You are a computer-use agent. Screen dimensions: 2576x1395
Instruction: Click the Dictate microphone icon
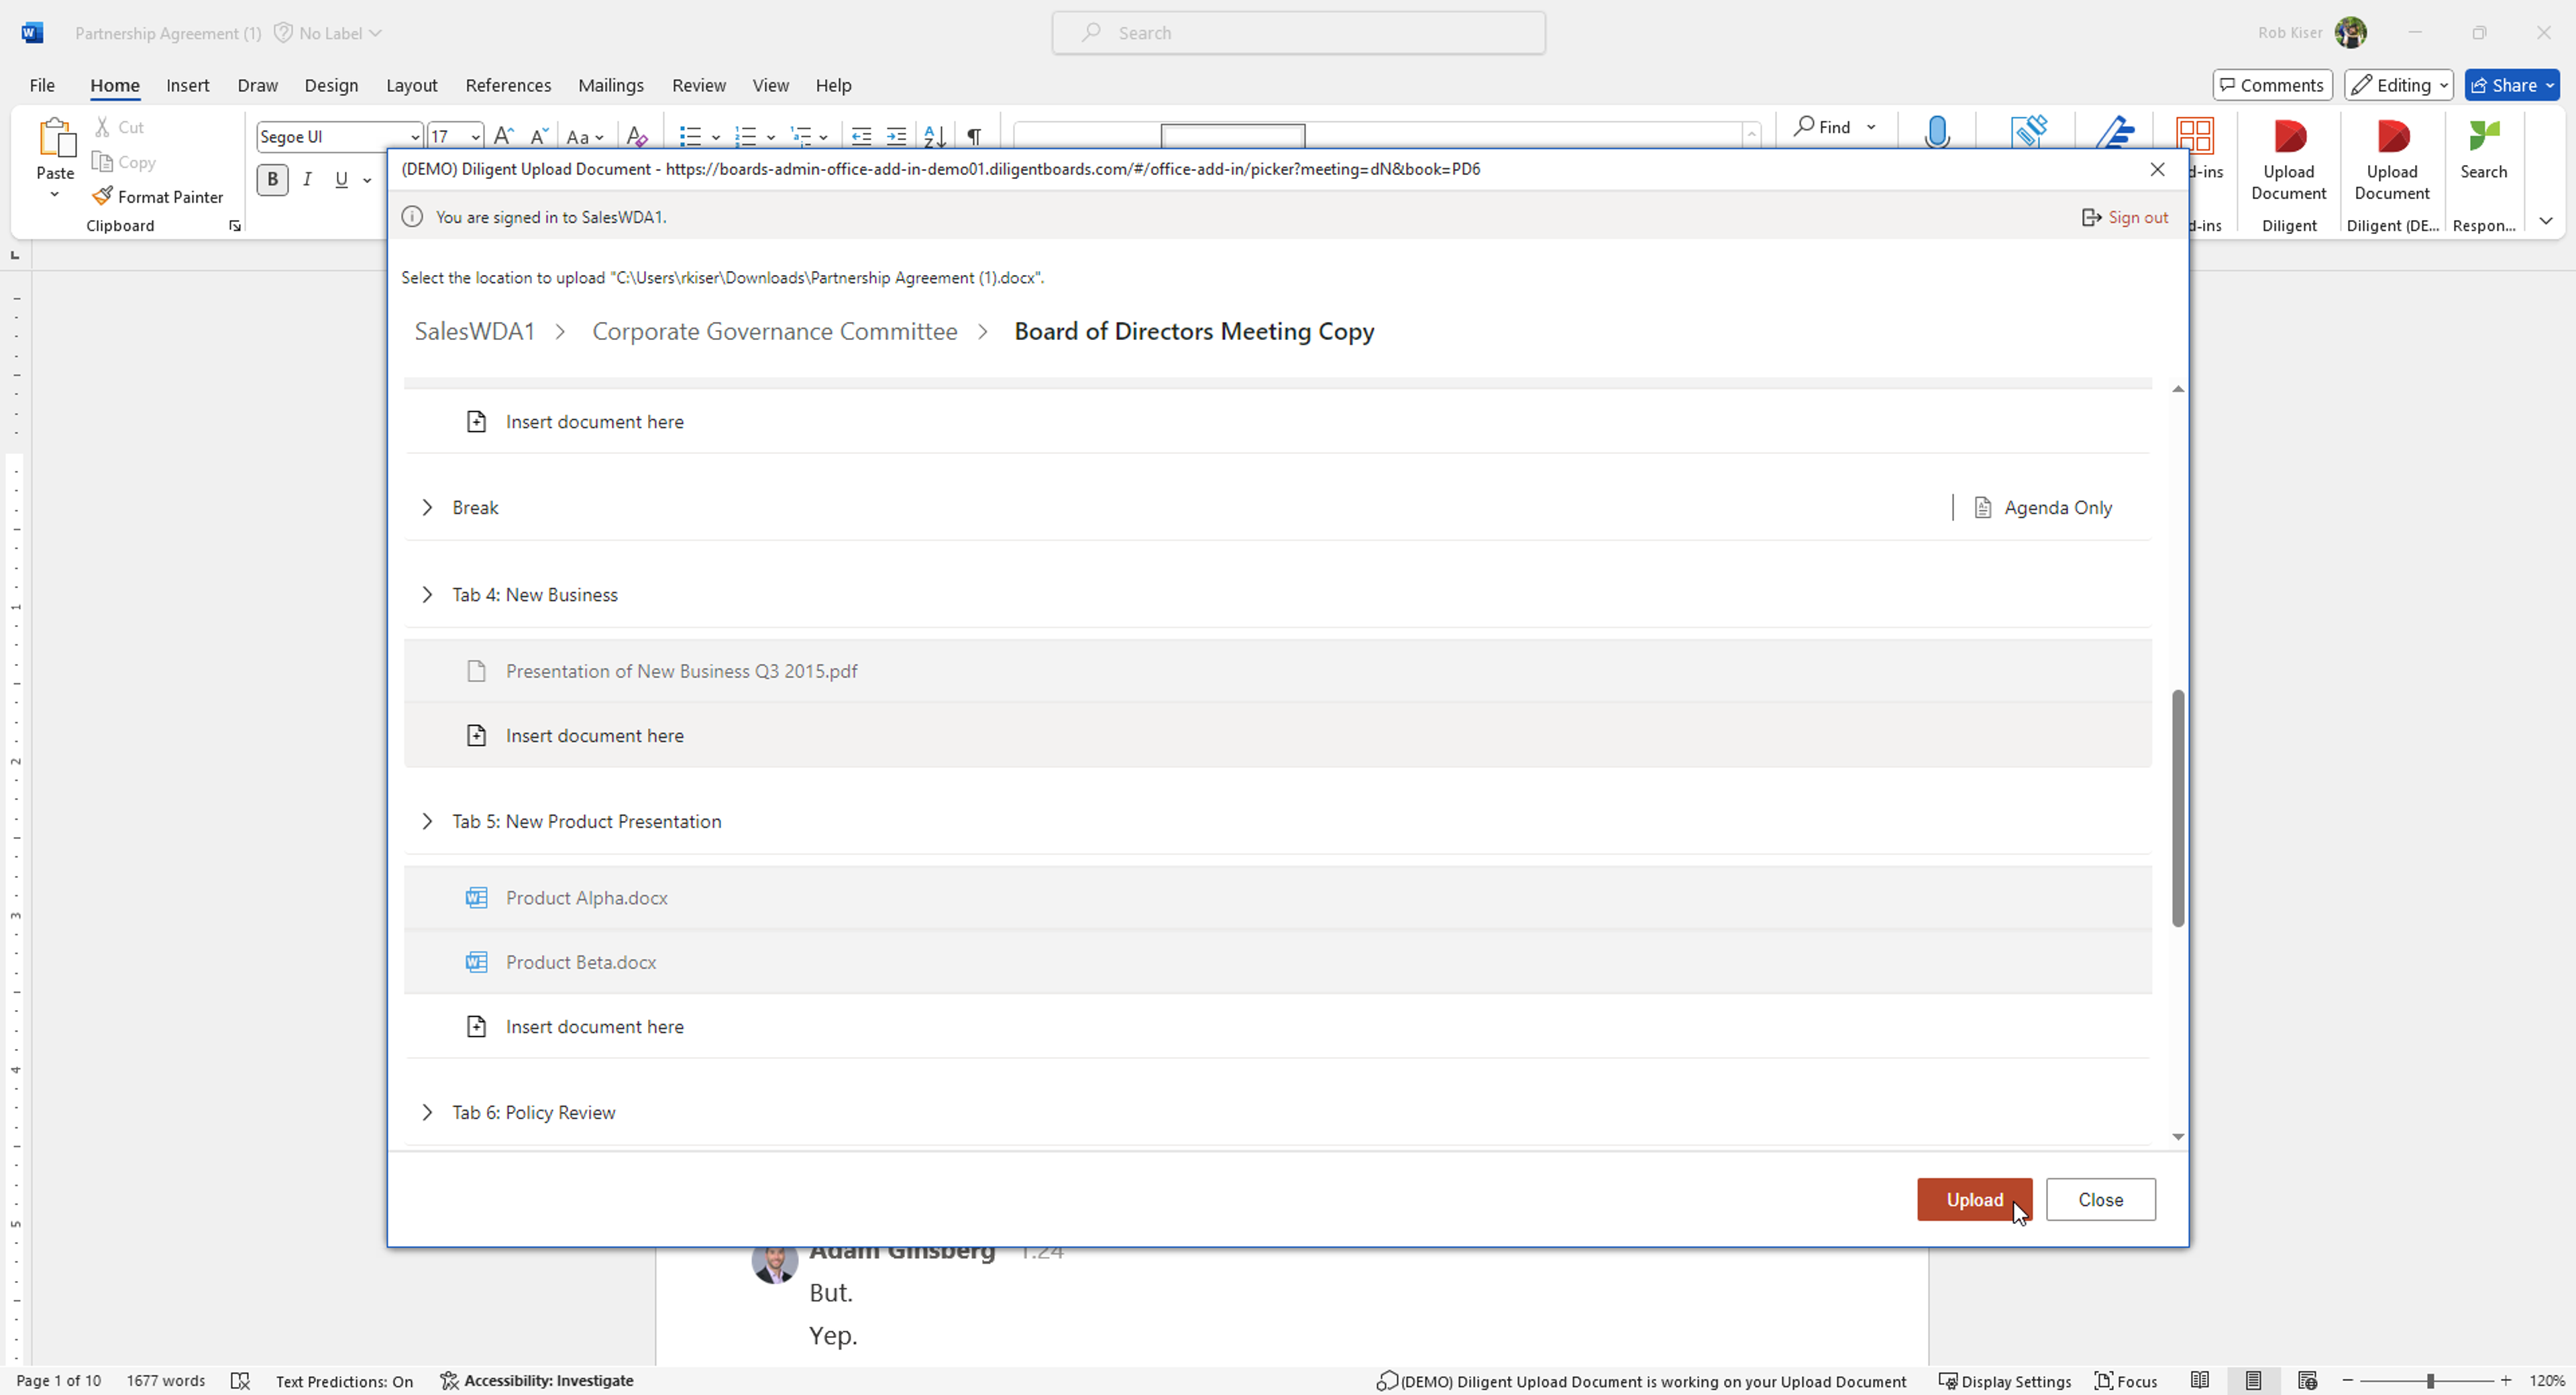coord(1937,131)
